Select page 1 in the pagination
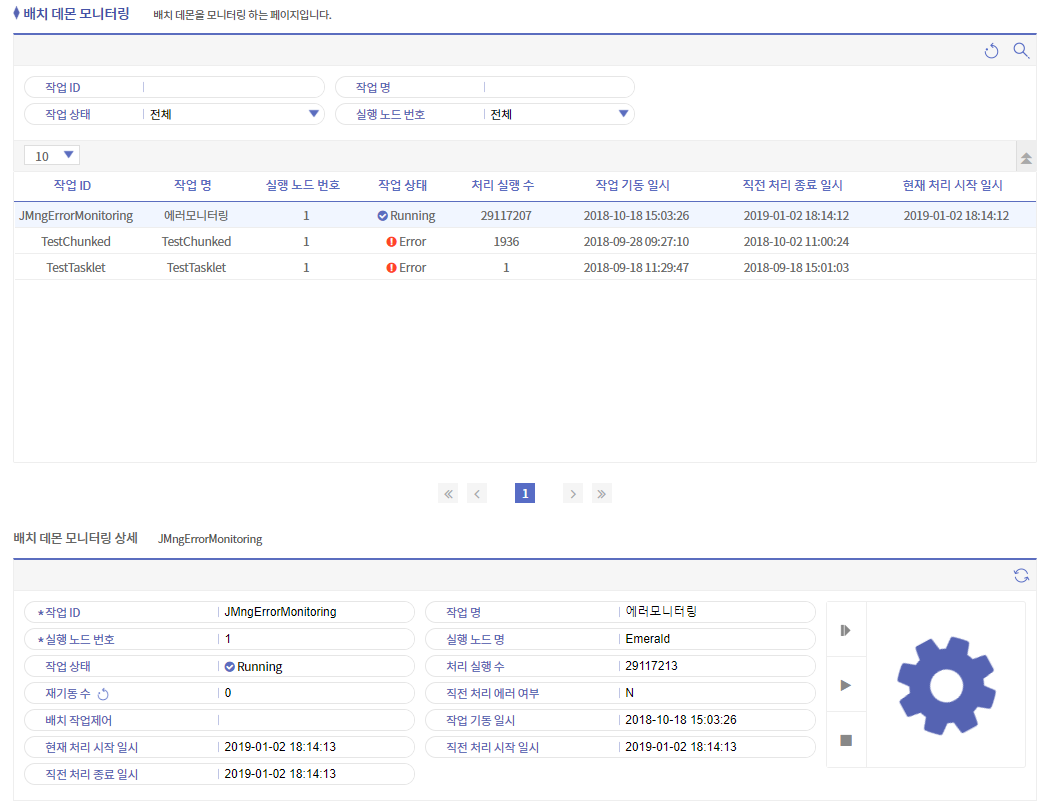 (525, 494)
